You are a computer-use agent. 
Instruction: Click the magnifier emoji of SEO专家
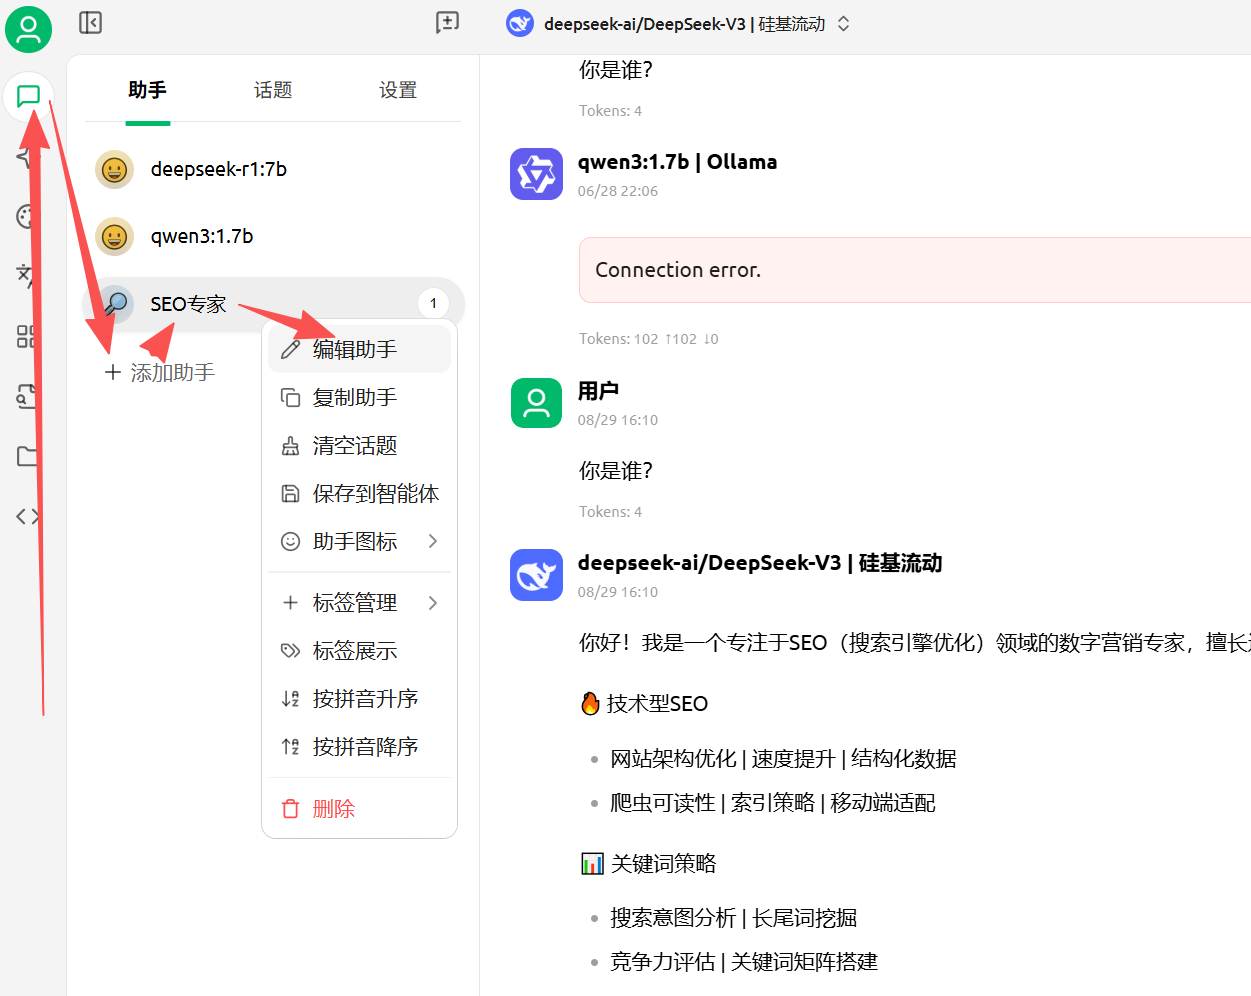114,303
